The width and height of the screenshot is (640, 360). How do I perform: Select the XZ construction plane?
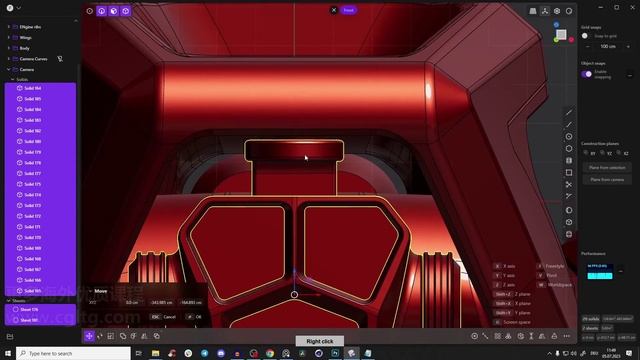point(623,153)
